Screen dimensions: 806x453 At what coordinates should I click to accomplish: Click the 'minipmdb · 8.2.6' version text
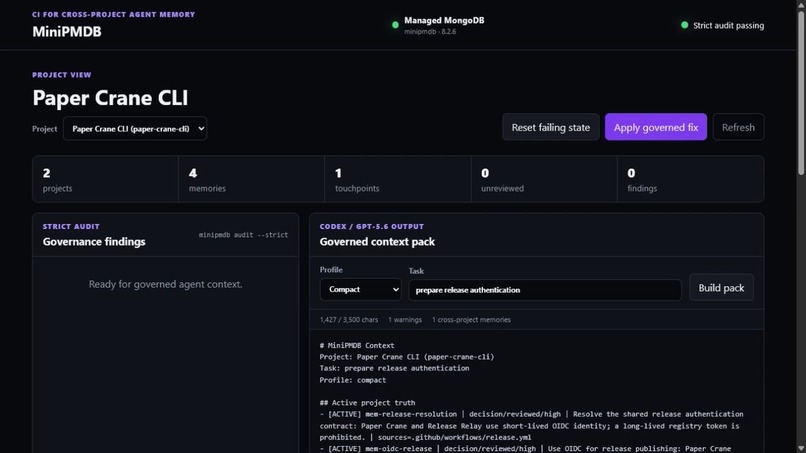tap(430, 32)
